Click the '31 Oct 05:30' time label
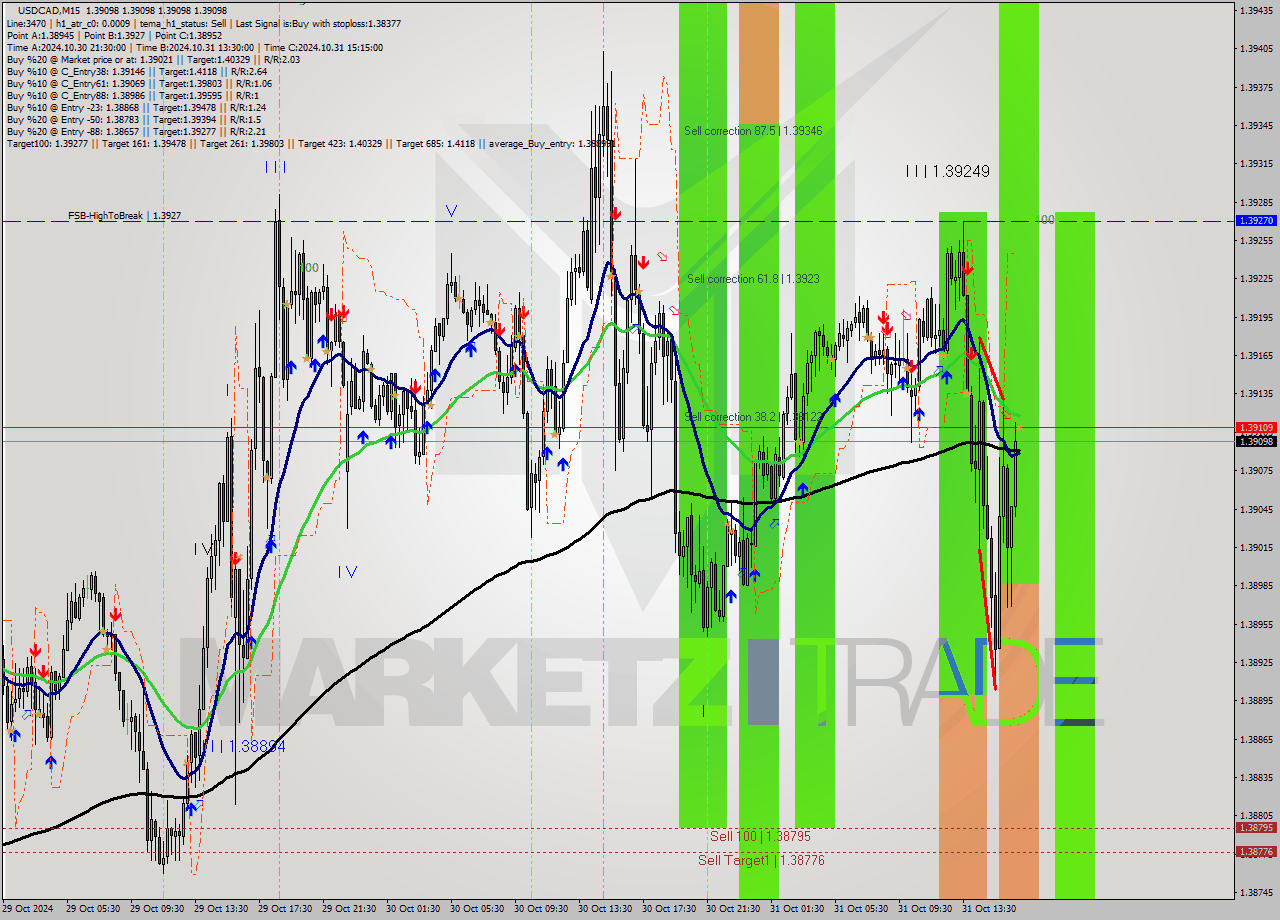1280x920 pixels. 863,909
